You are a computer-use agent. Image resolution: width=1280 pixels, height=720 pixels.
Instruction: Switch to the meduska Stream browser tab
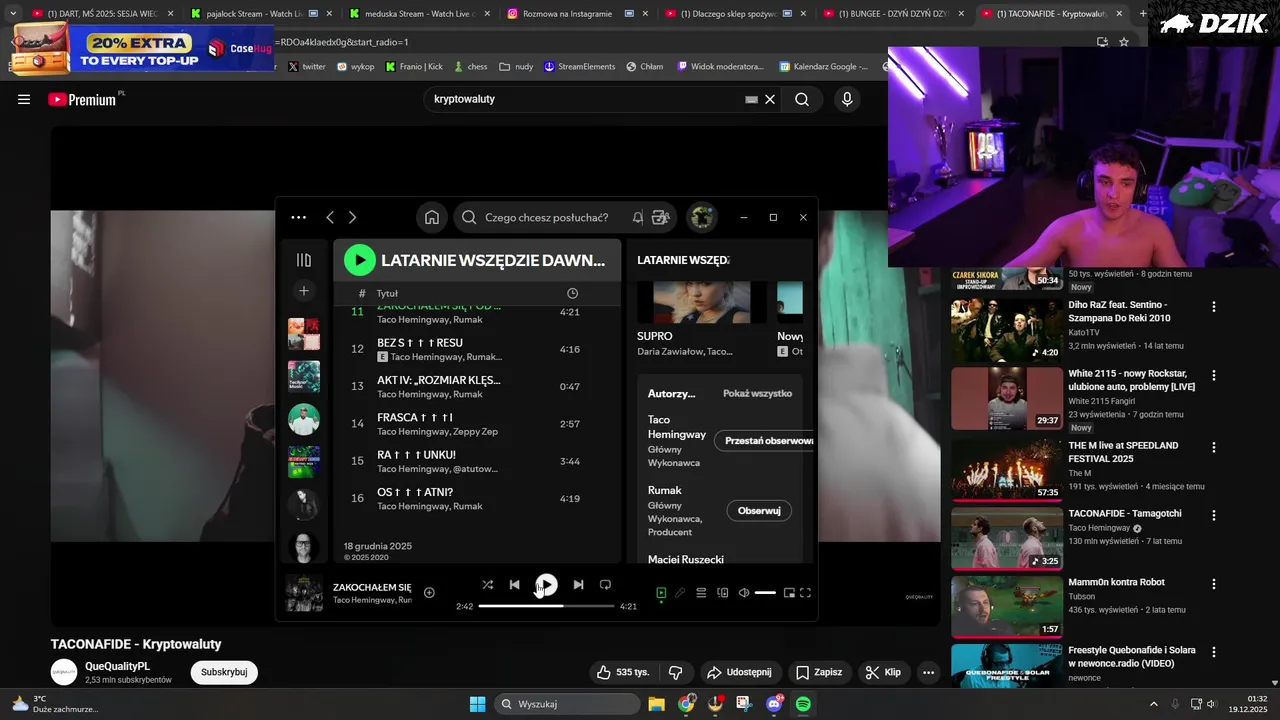(x=419, y=14)
